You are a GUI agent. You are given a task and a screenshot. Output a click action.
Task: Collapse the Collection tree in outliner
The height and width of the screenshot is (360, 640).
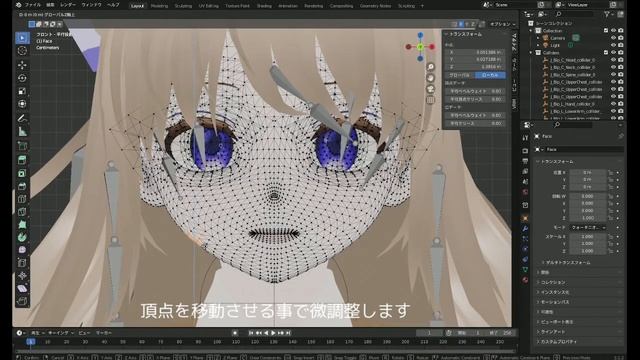click(531, 31)
